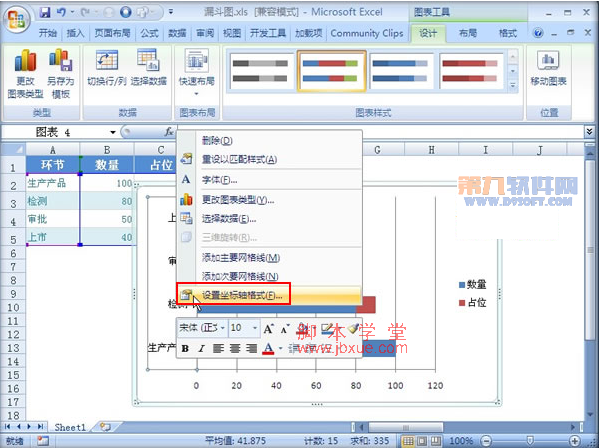Choose the red chart style thumbnail

coord(471,71)
